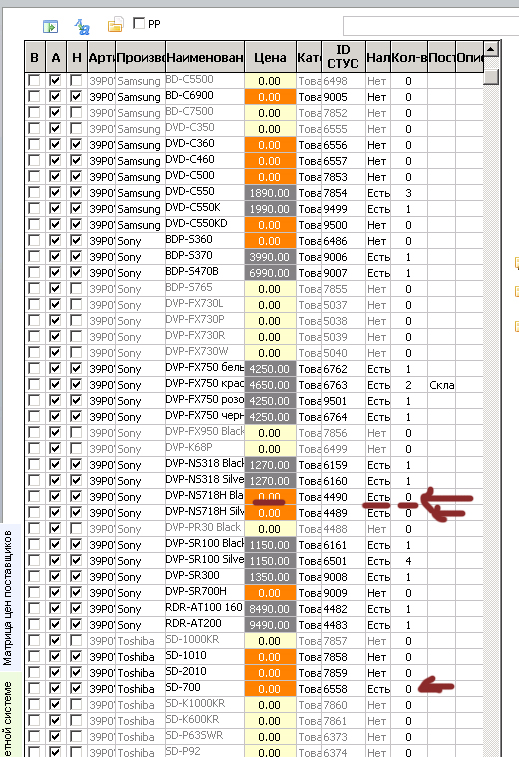Screen dimensions: 519x757
Task: Click the ID СТУС column header
Action: (343, 57)
